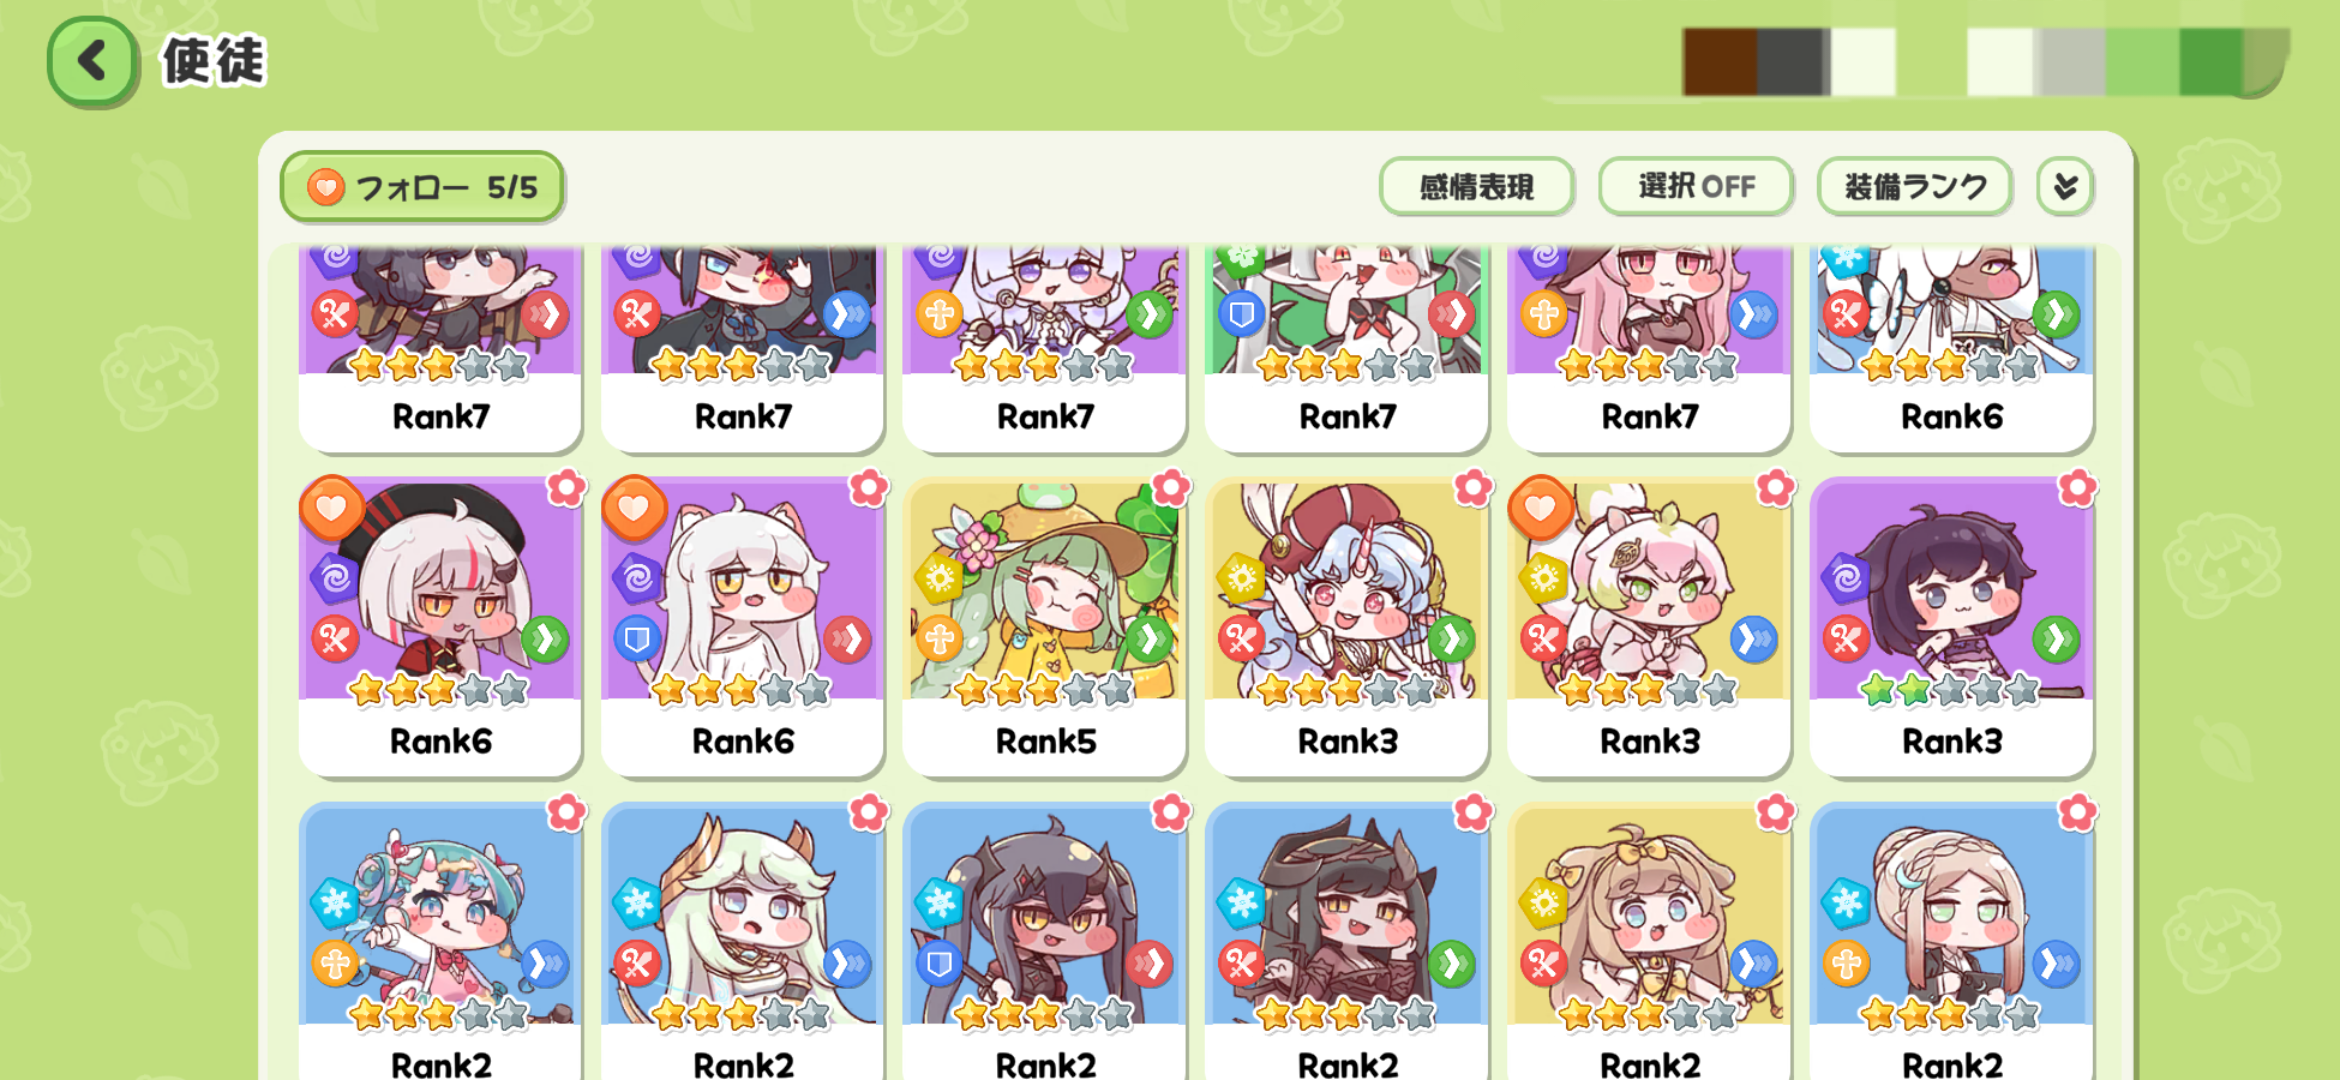Select the brown color swatch at top right

(x=1720, y=62)
